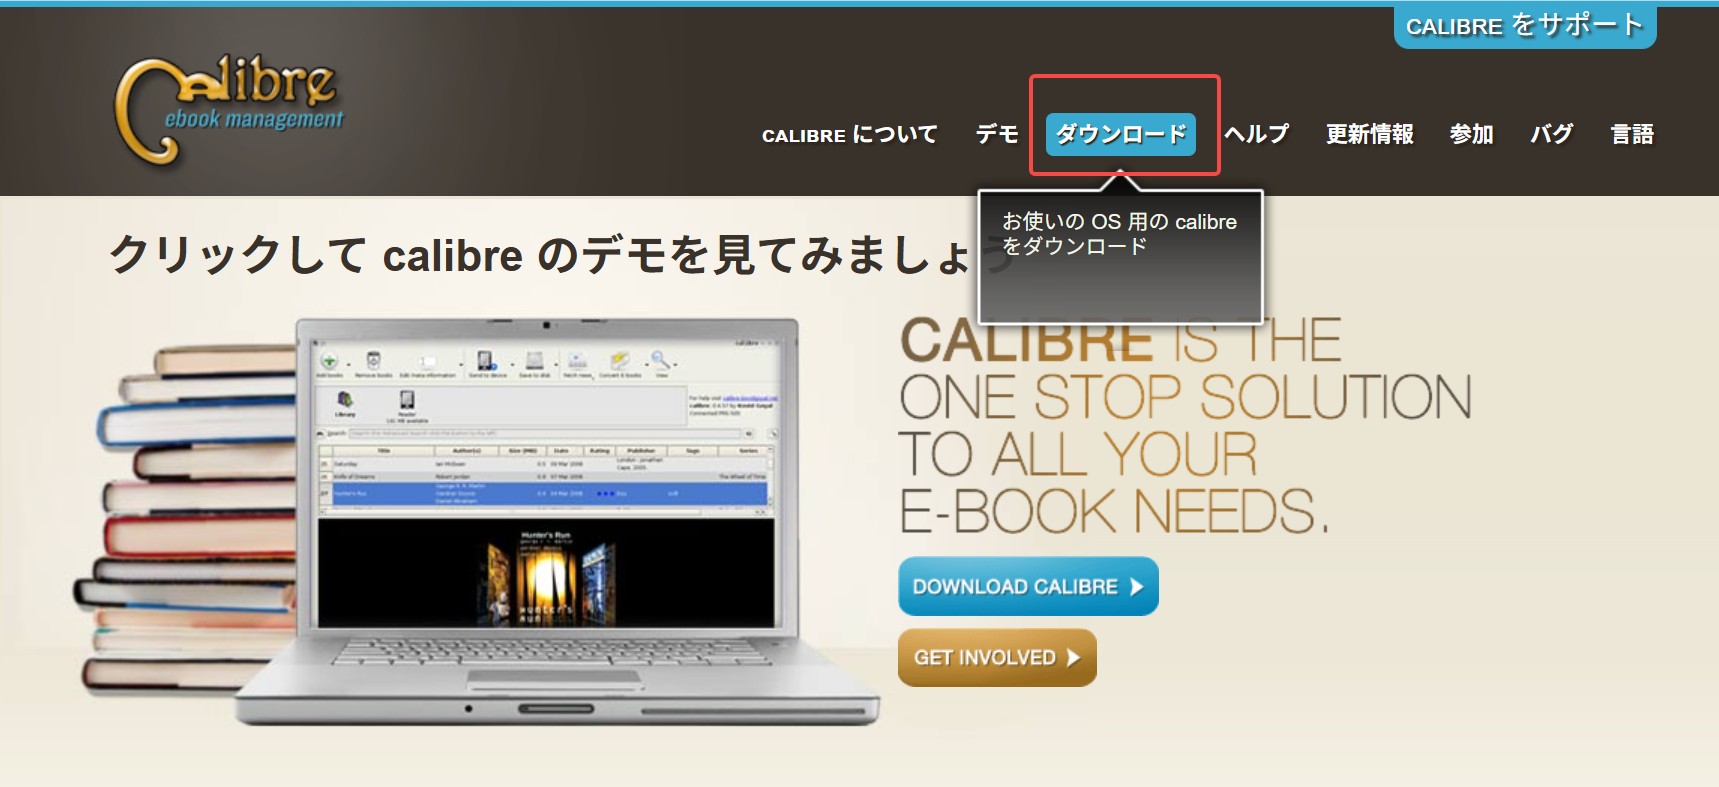The height and width of the screenshot is (787, 1719).
Task: Click the 'CALIBRE をサポート' button
Action: pyautogui.click(x=1524, y=26)
